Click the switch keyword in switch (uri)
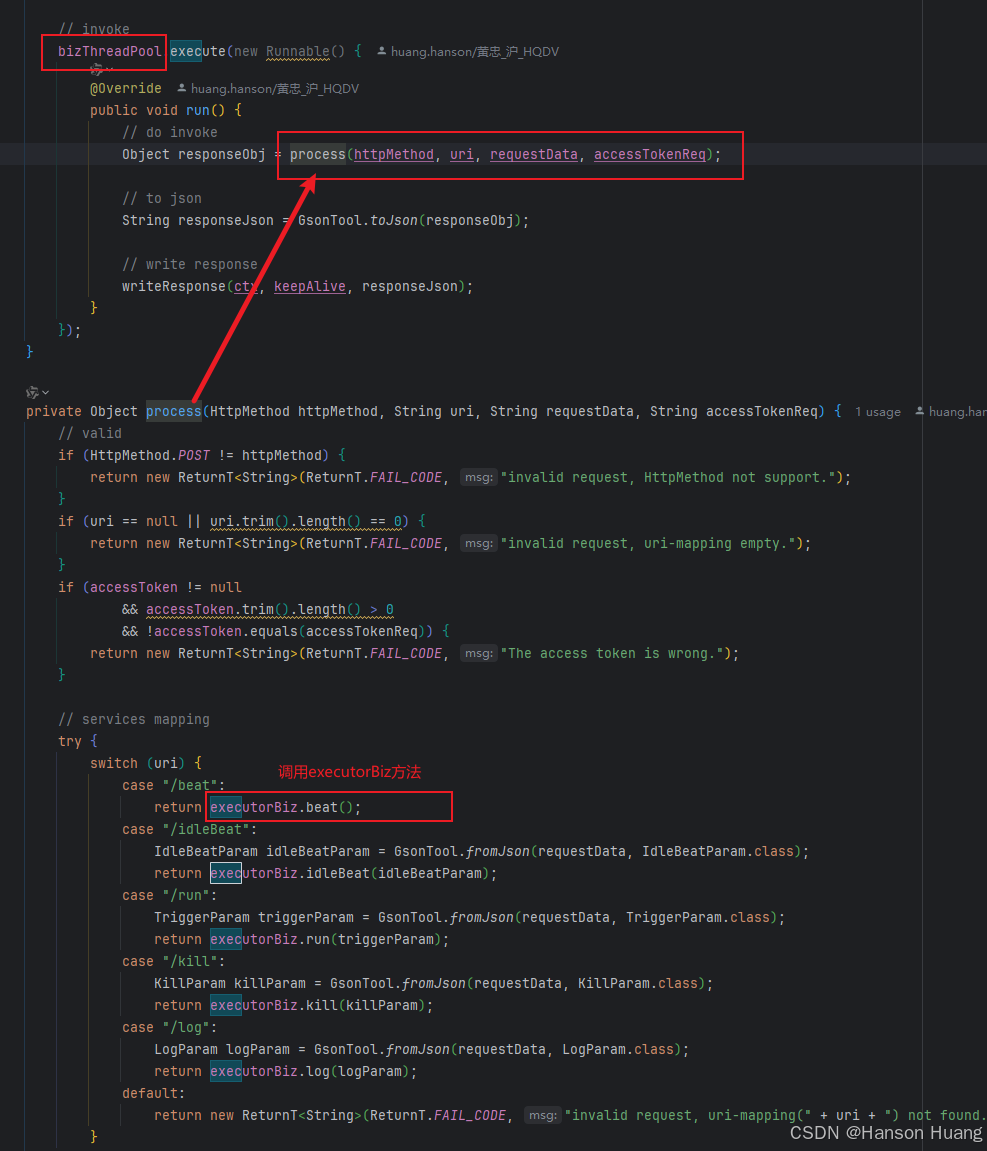The height and width of the screenshot is (1151, 987). tap(114, 763)
